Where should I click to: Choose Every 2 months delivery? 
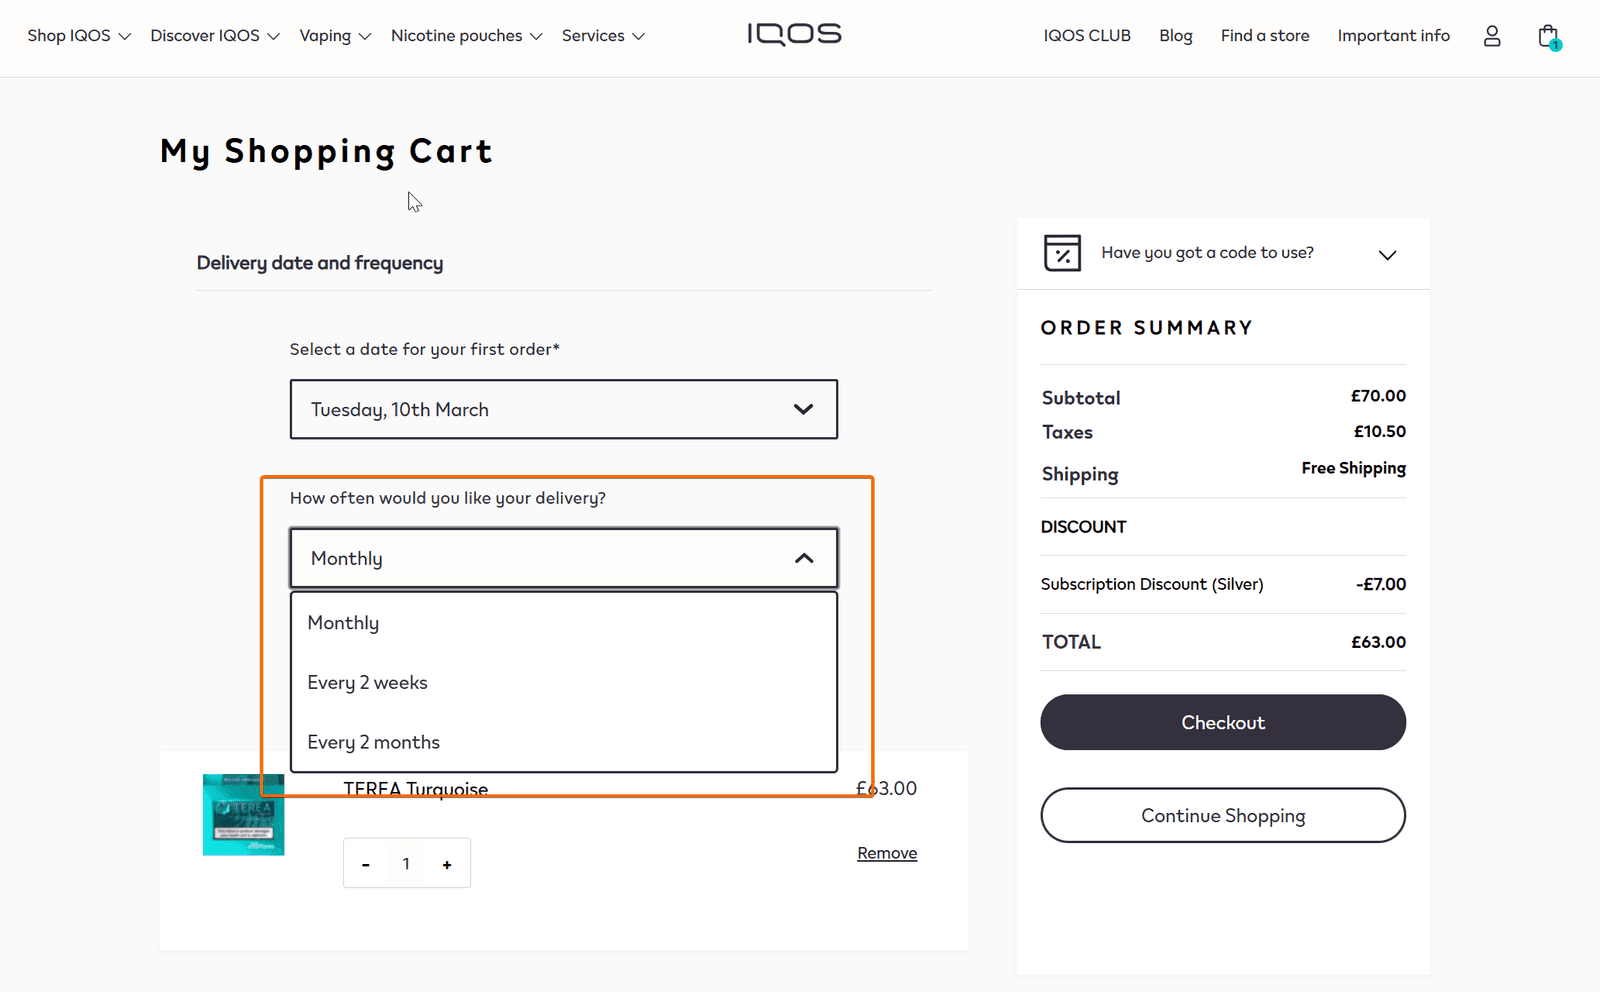click(x=564, y=742)
